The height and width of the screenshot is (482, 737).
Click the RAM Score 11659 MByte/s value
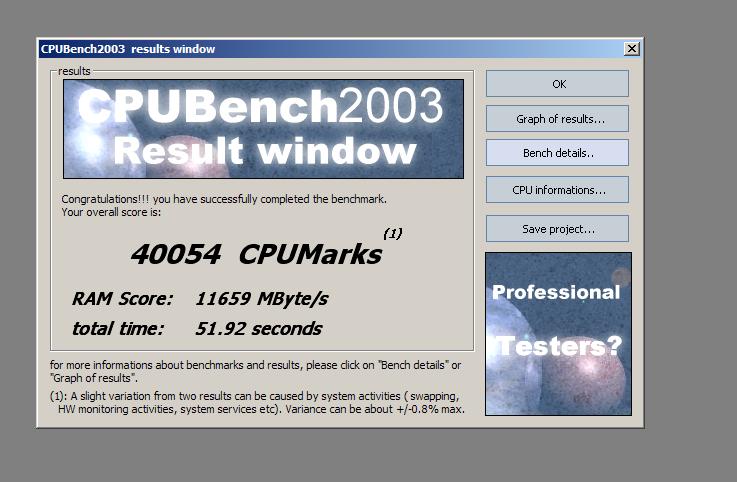coord(261,299)
